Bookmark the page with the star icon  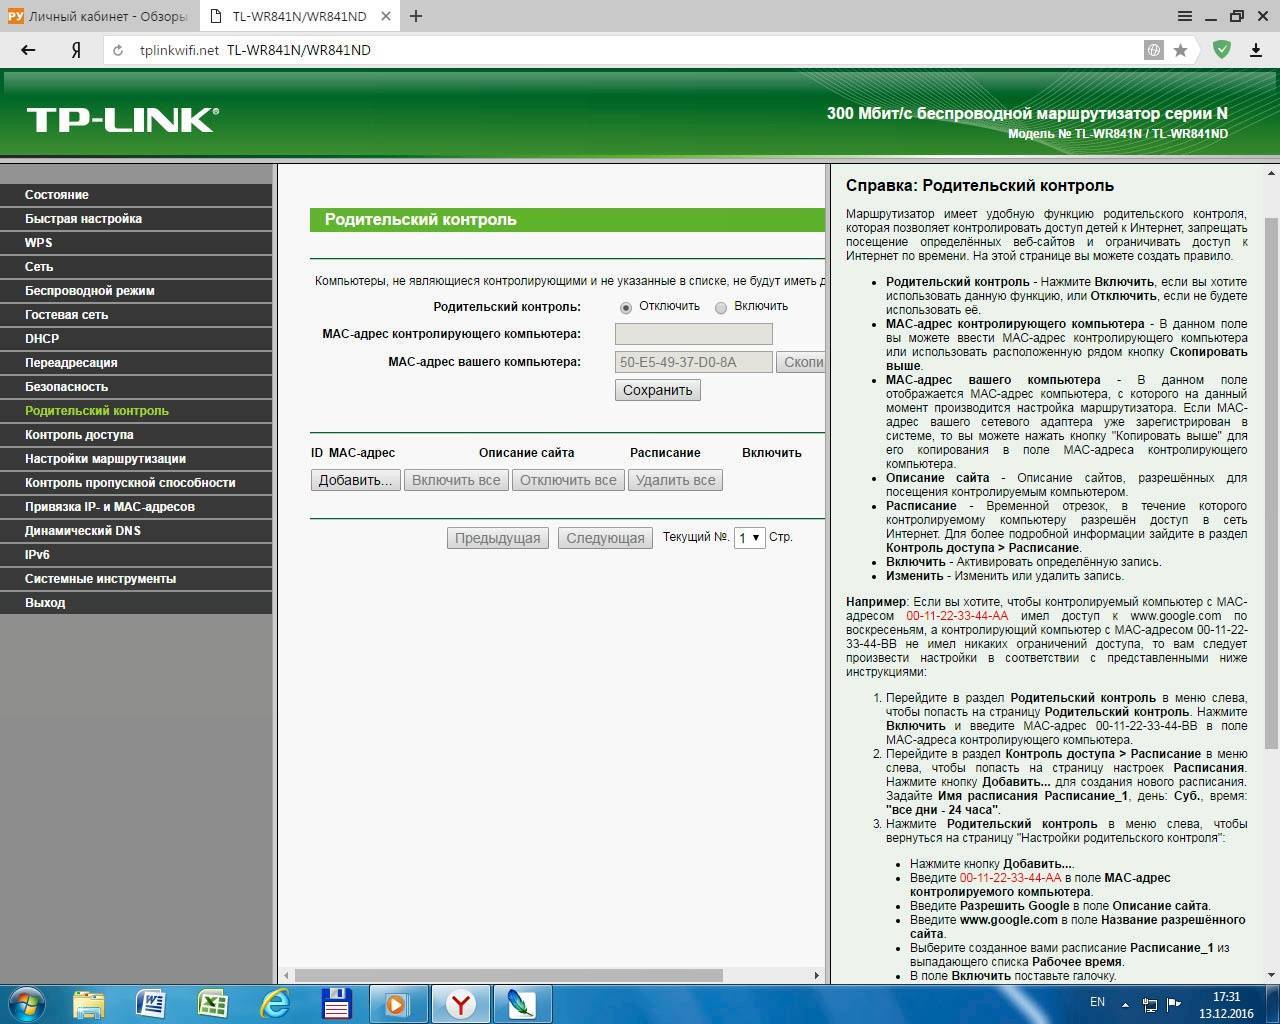click(1180, 50)
